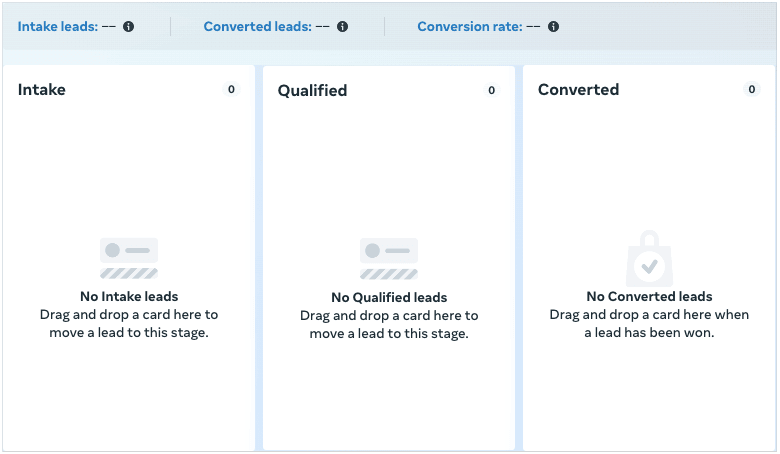Click the Qualified column heading
Image resolution: width=780 pixels, height=454 pixels.
312,91
